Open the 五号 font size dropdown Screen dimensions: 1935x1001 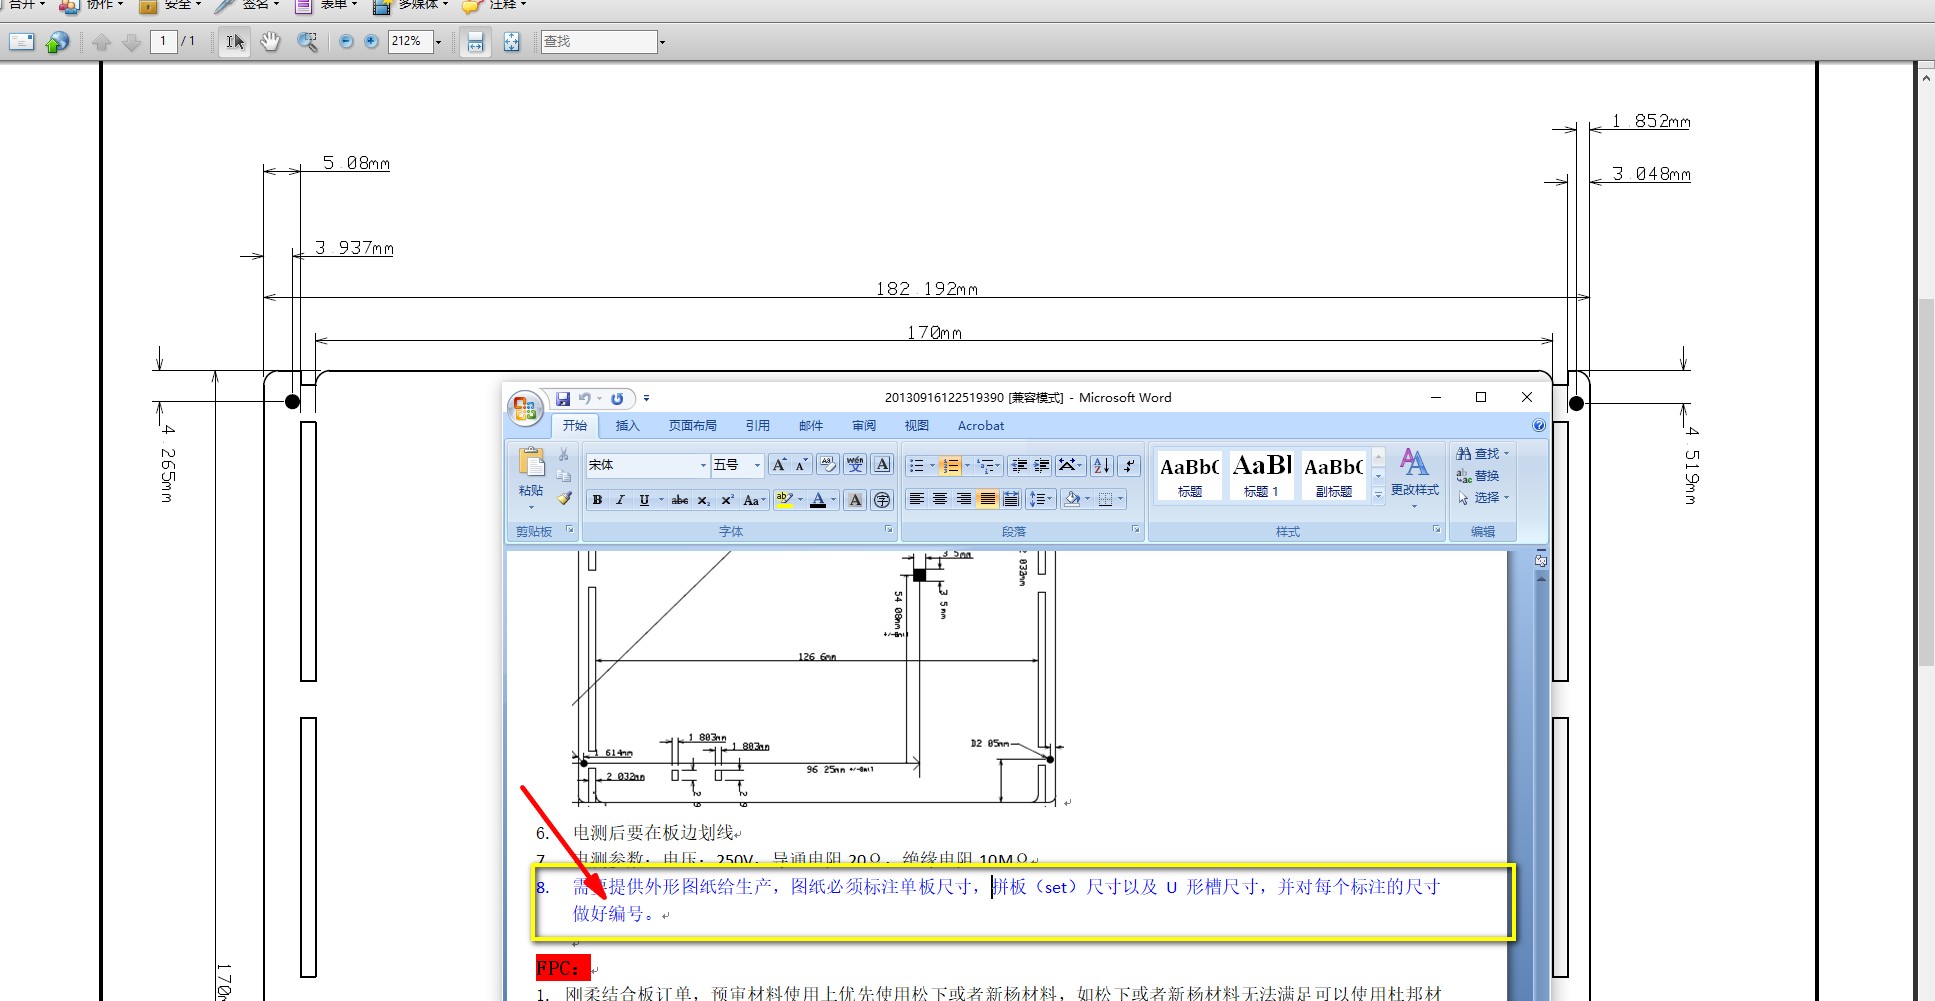tap(757, 465)
